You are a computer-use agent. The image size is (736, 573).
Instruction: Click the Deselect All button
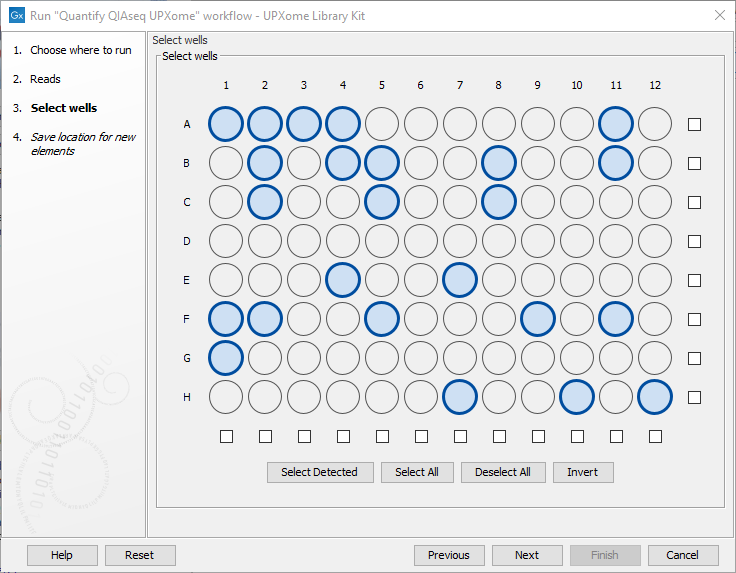pyautogui.click(x=503, y=472)
